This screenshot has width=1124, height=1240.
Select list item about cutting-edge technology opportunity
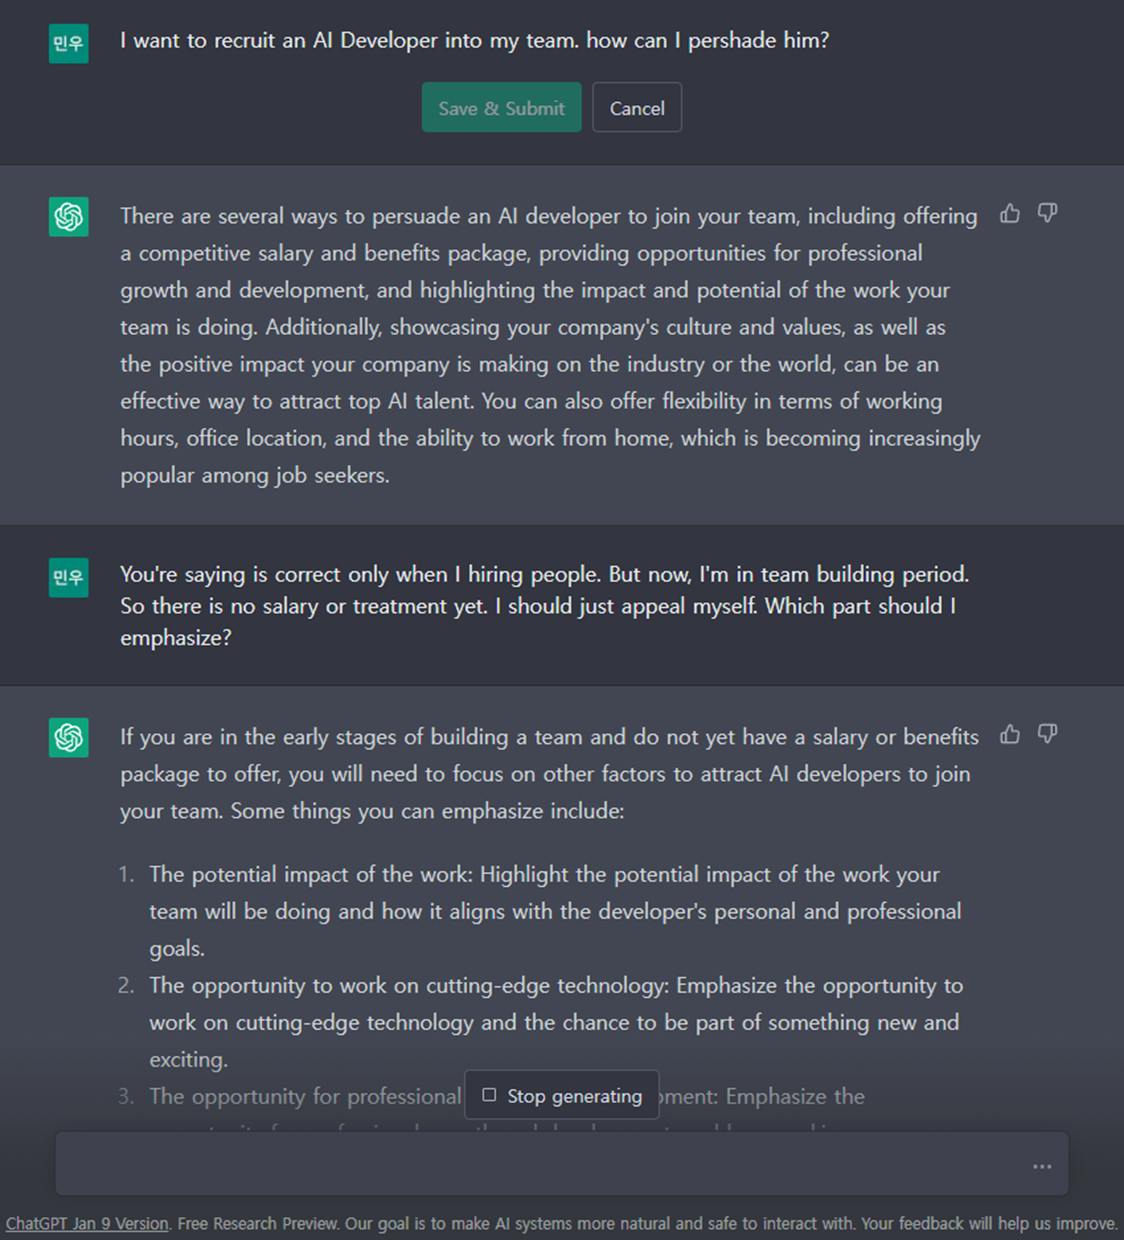(556, 1022)
